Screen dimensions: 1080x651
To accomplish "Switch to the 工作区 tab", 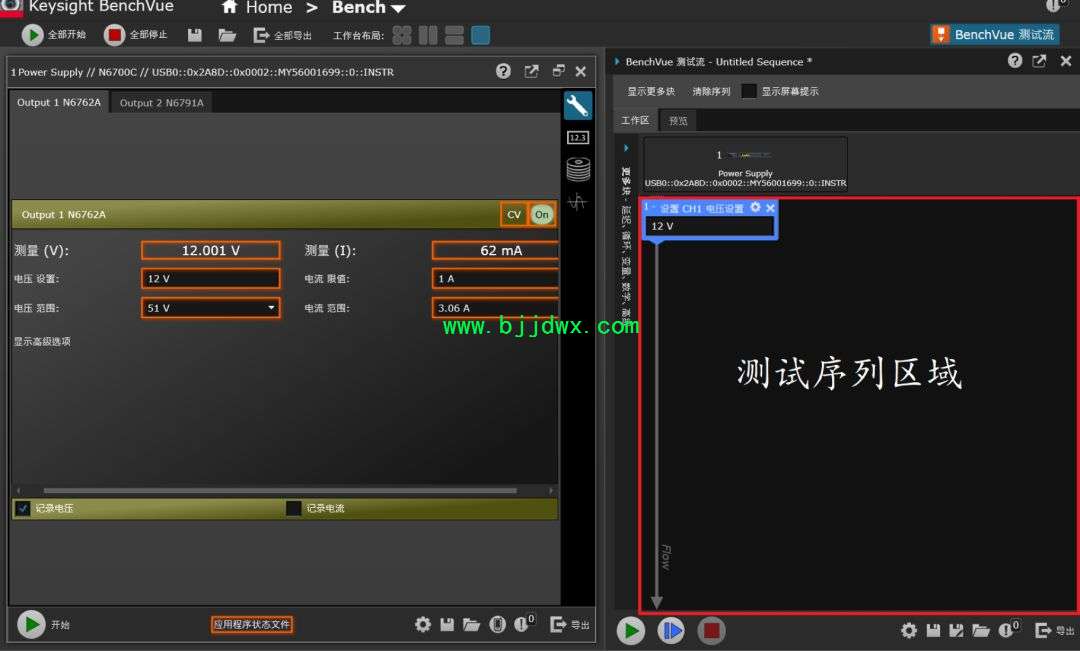I will point(635,121).
